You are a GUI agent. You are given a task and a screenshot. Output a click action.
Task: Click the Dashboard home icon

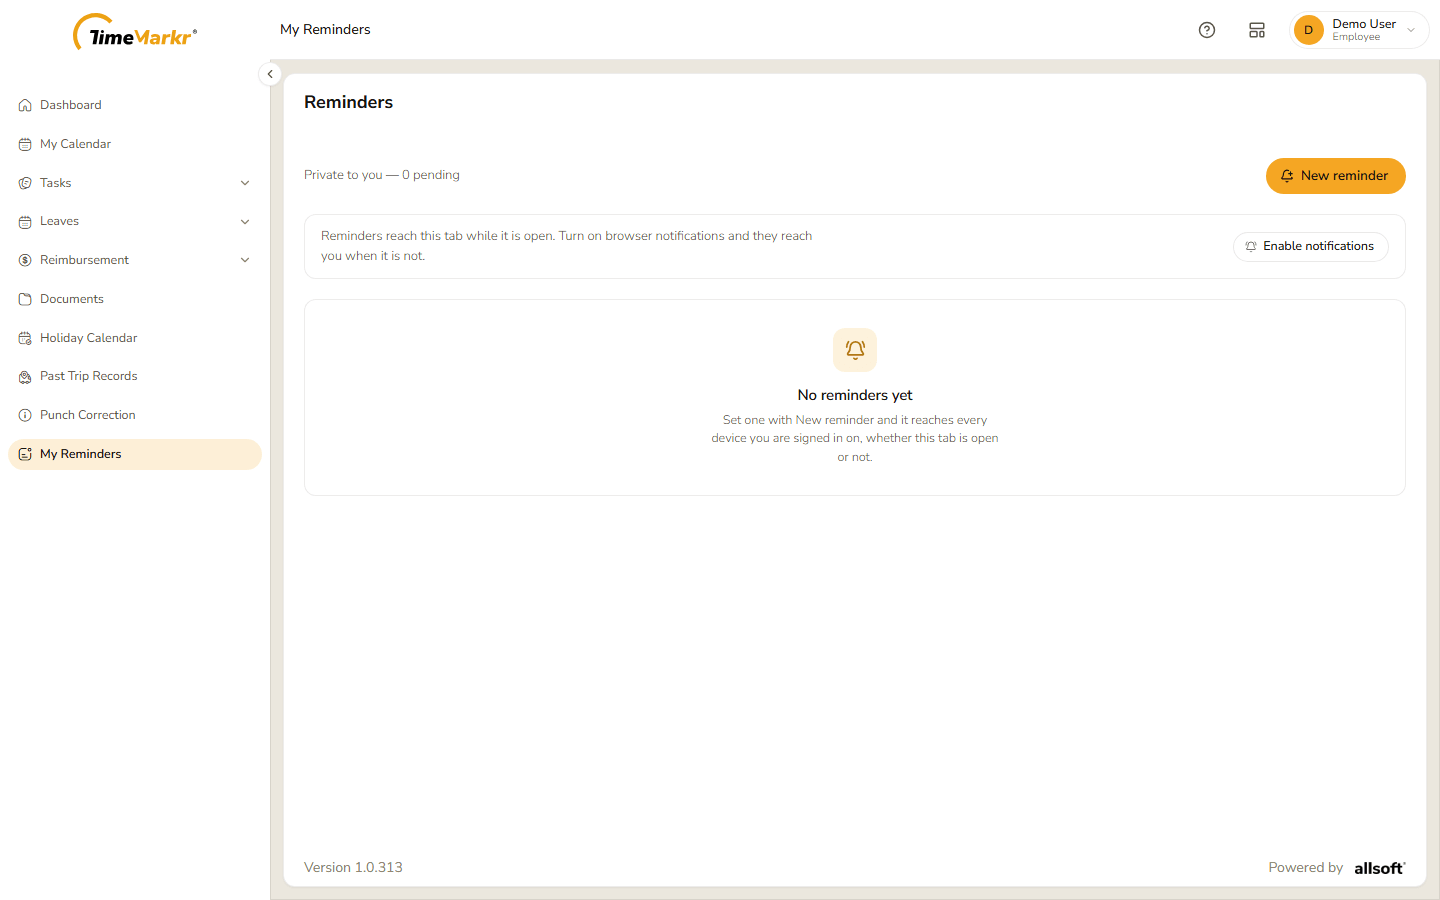(25, 105)
